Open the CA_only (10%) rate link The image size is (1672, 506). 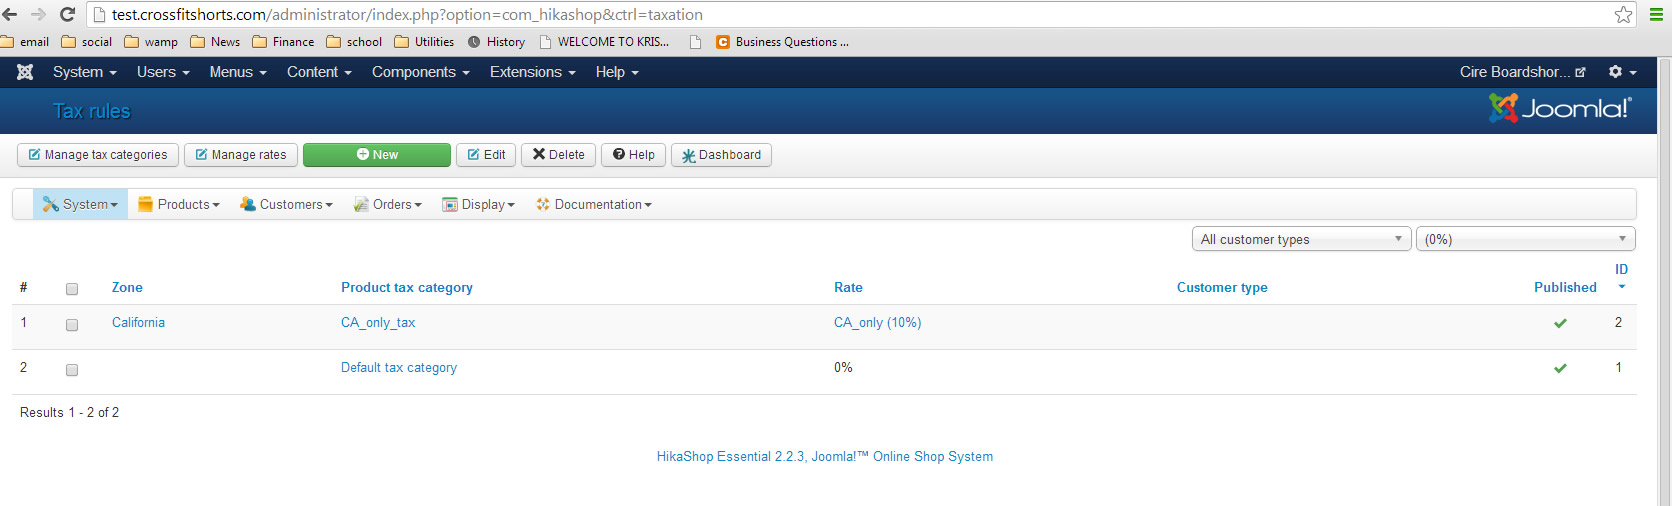coord(878,322)
